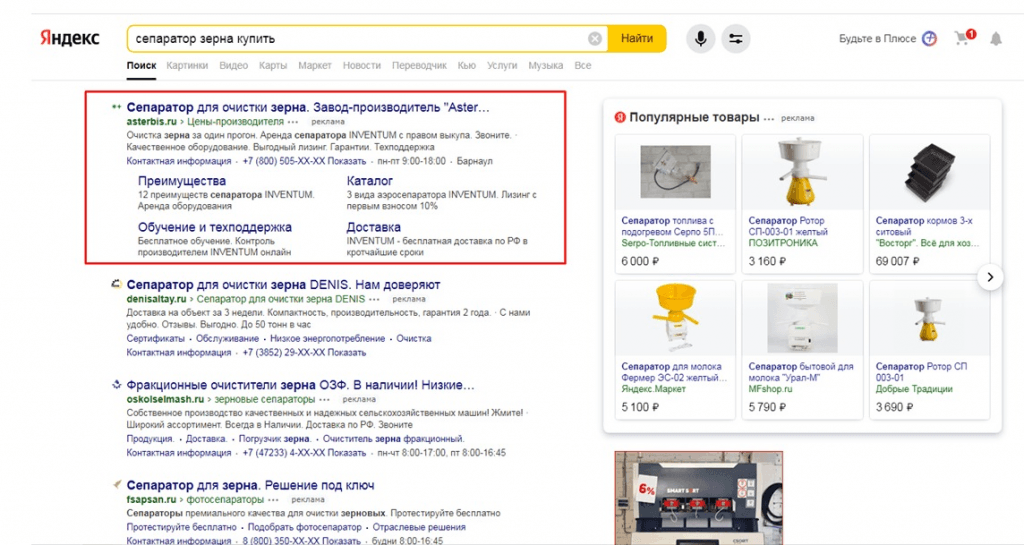Click oskolselmash.ru favicon icon
The width and height of the screenshot is (1024, 545).
click(x=116, y=384)
